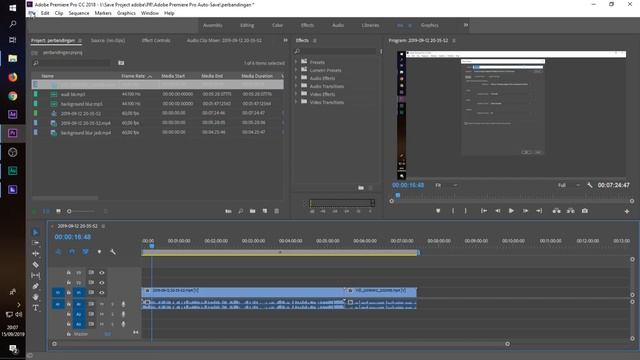
Task: Solo audio track A1
Action: coord(113,304)
